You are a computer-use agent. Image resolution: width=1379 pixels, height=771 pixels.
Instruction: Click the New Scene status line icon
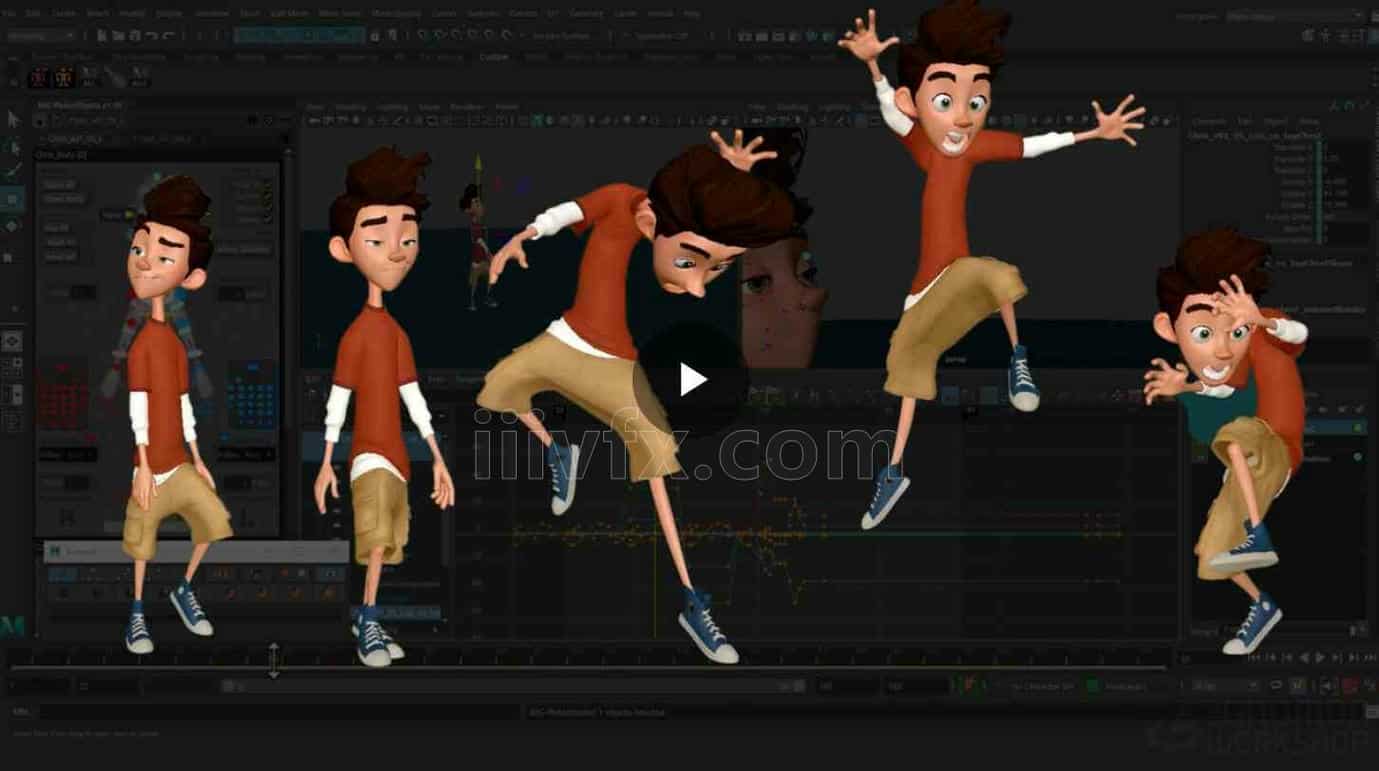[x=103, y=35]
